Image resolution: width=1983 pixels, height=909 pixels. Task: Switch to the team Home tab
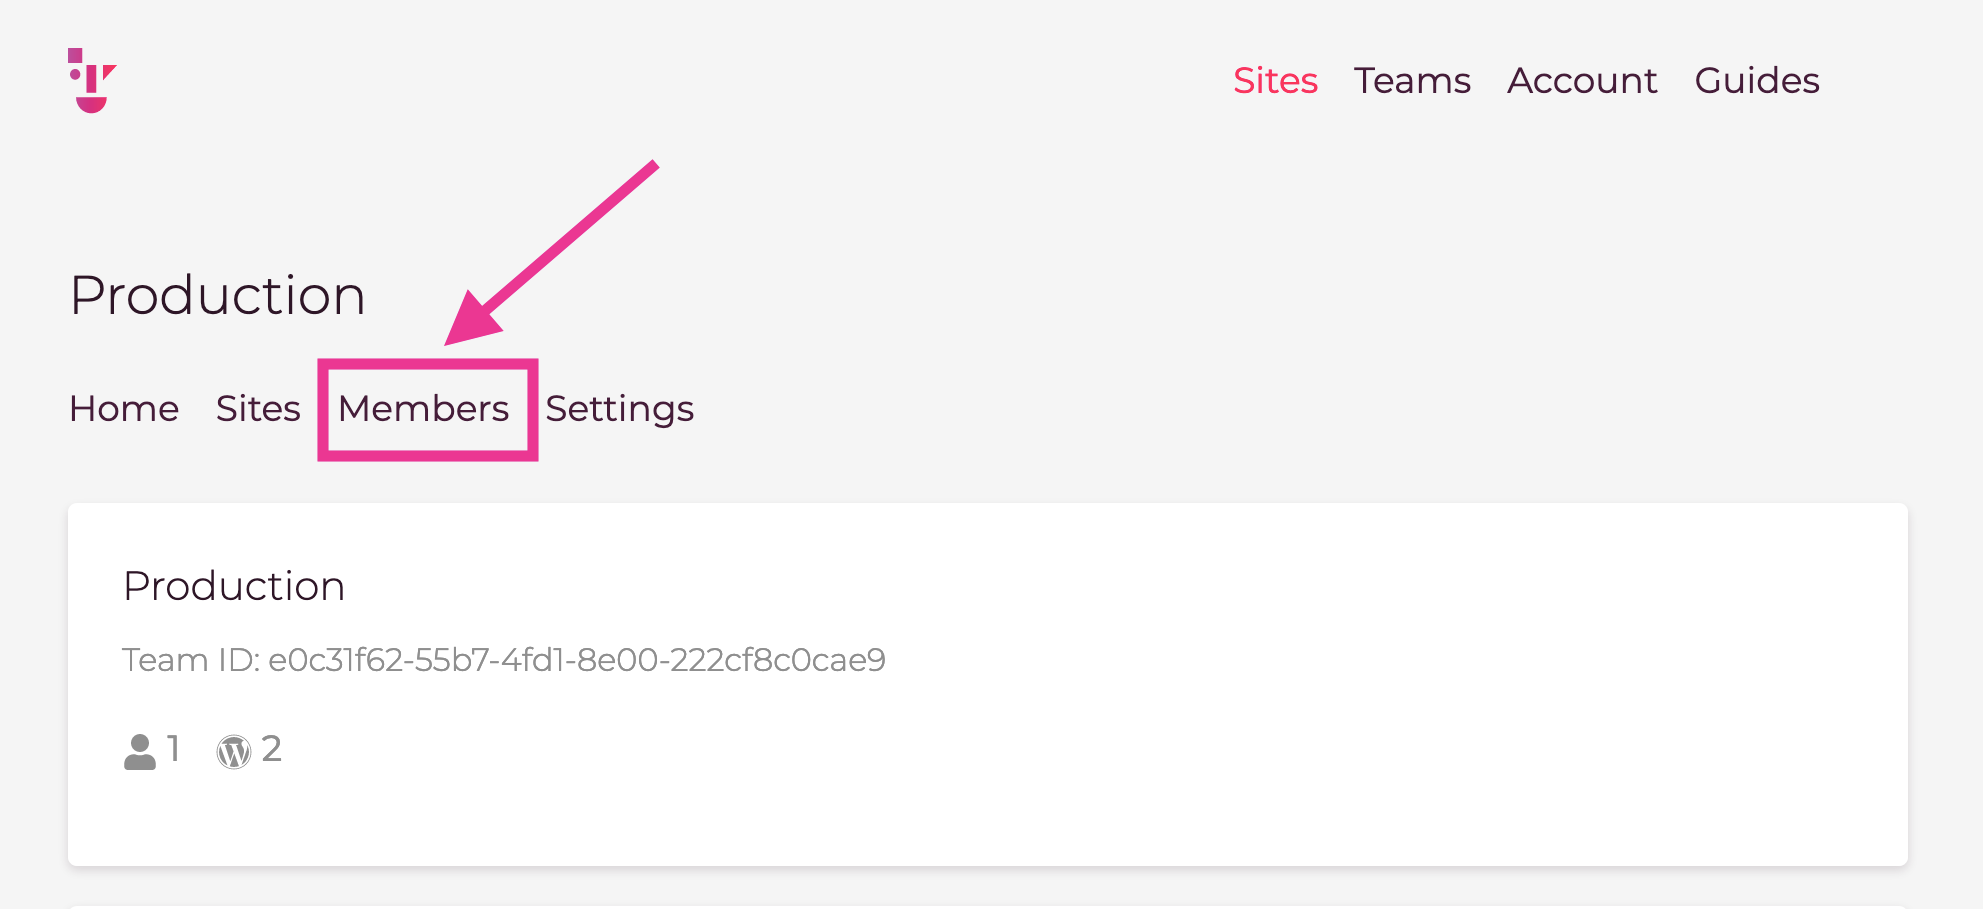coord(124,409)
